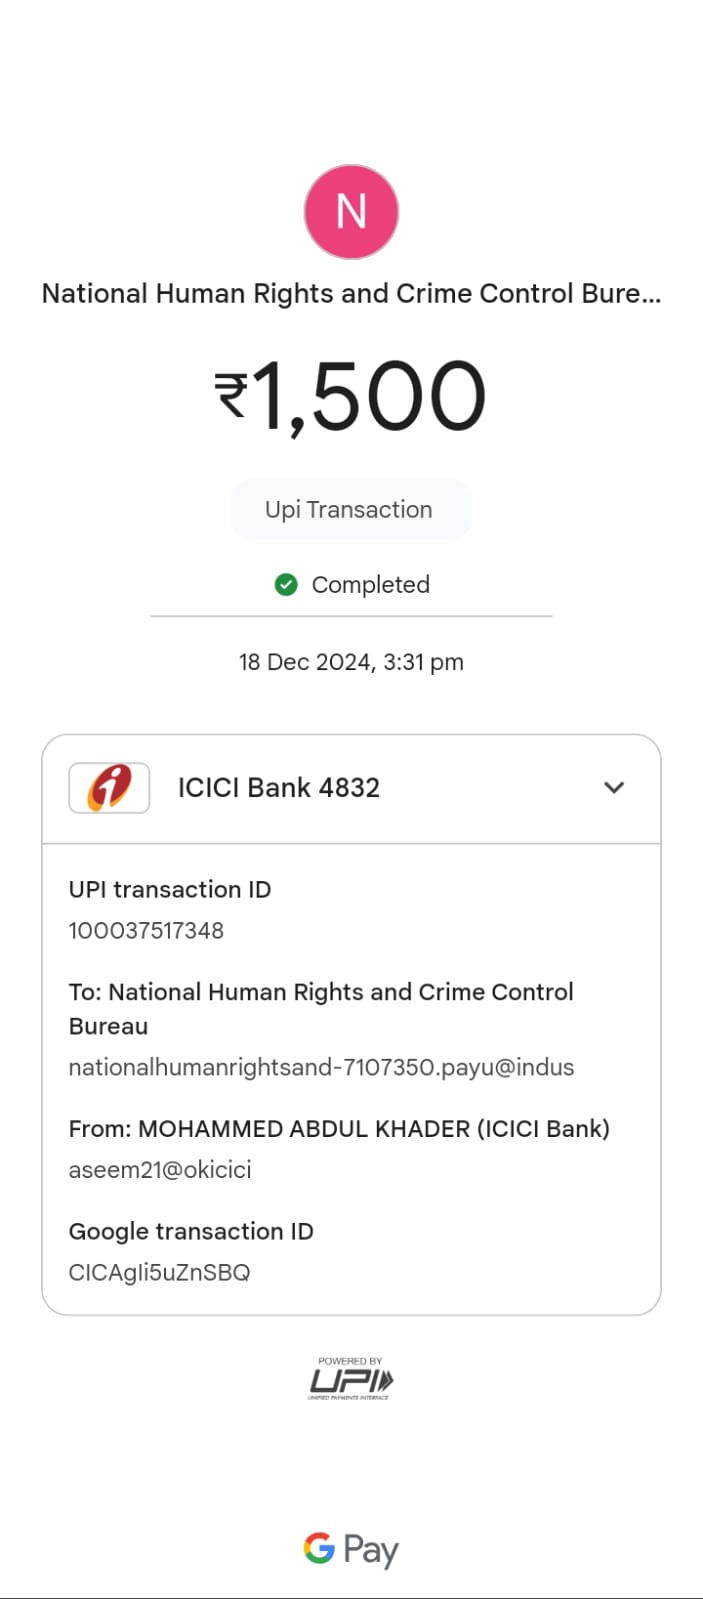The width and height of the screenshot is (703, 1599).
Task: Click the From: MOHAMMED ABDUL KHADER line
Action: pos(339,1129)
